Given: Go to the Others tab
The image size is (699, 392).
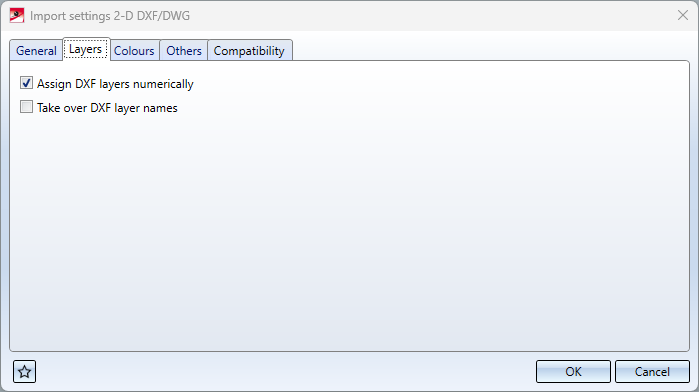Looking at the screenshot, I should [184, 51].
